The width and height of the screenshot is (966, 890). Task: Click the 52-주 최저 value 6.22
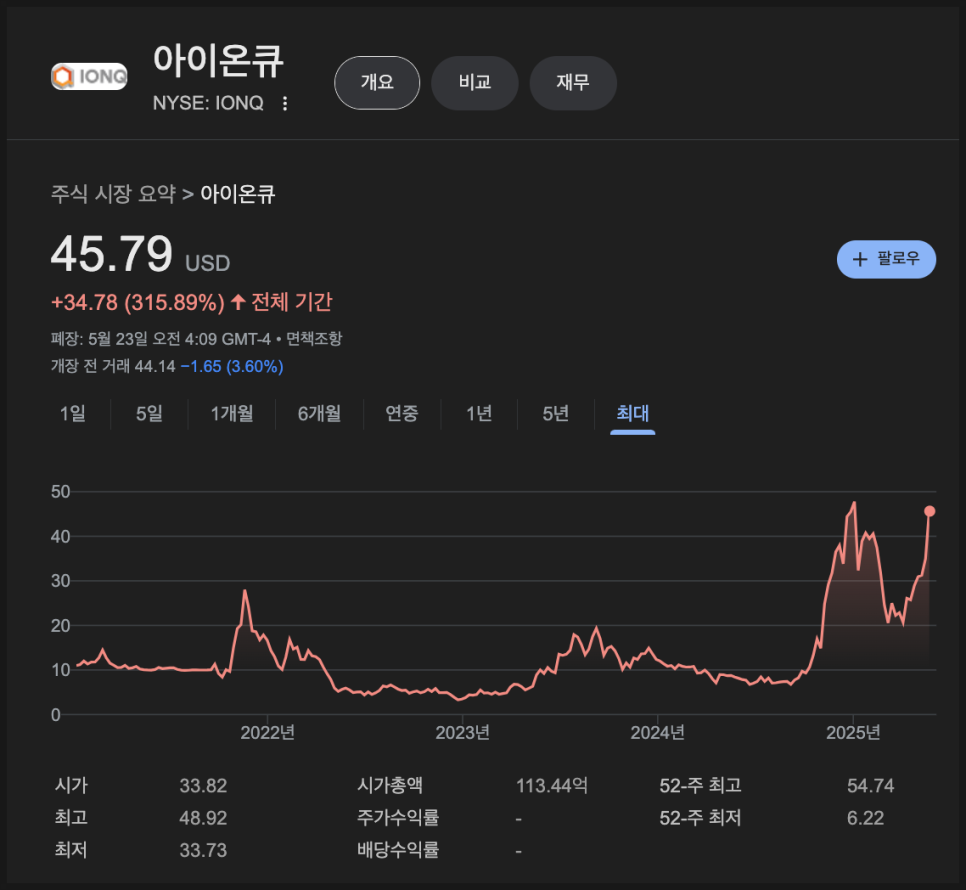pos(866,818)
